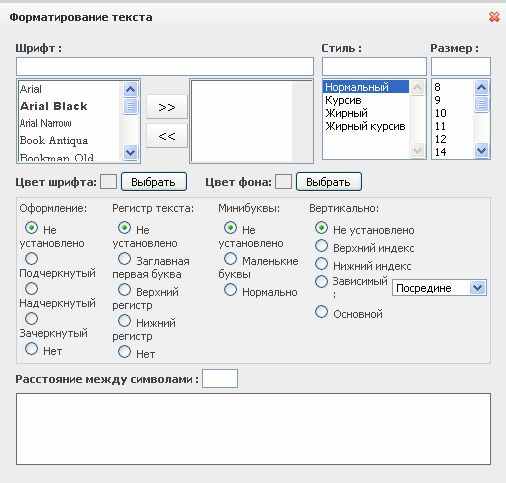
Task: Select the Зачеркнутый radio button
Action: click(x=31, y=319)
